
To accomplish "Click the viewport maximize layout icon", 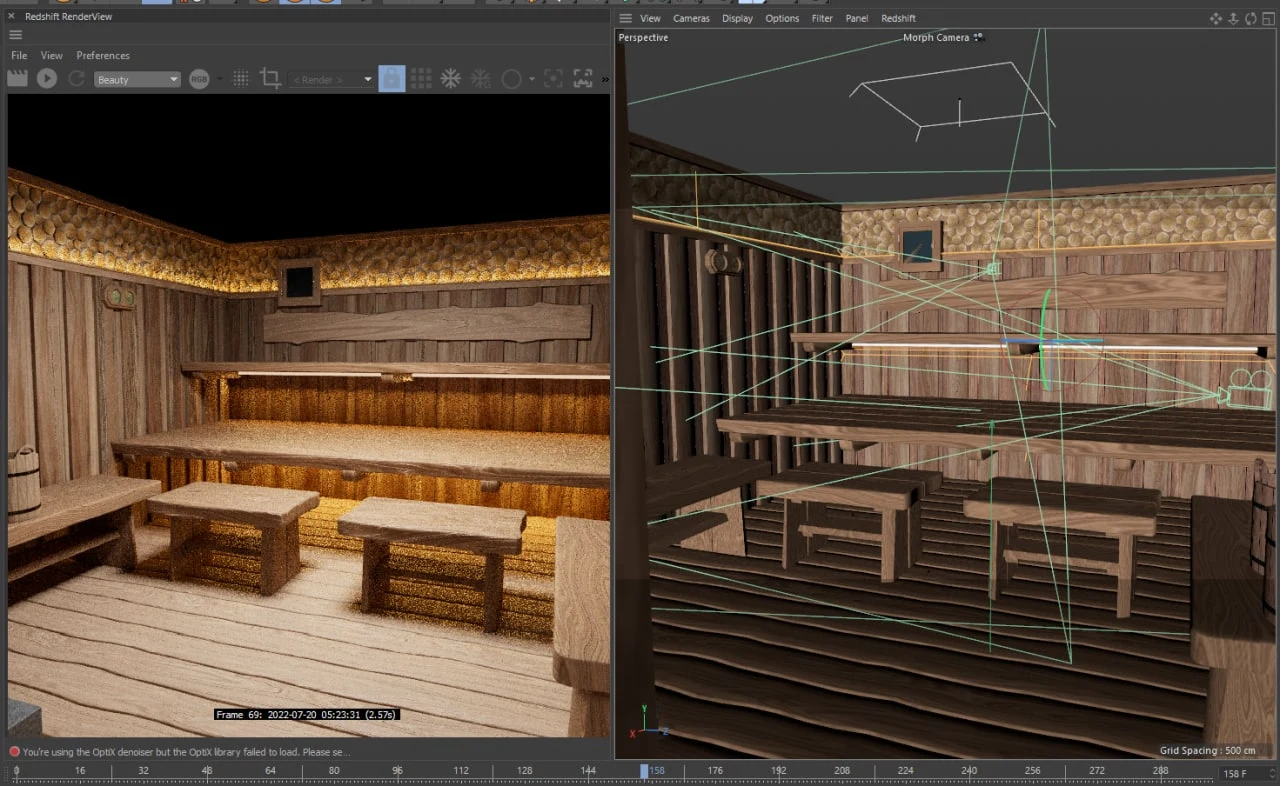I will [x=1267, y=18].
